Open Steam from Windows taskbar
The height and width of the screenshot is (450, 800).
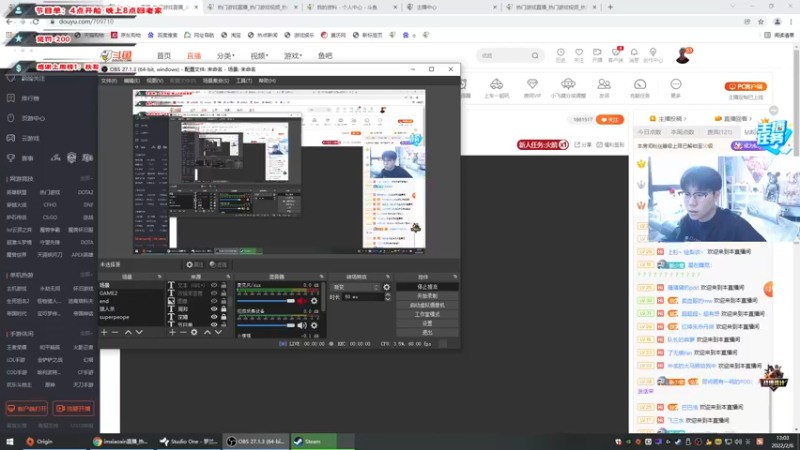[x=322, y=441]
